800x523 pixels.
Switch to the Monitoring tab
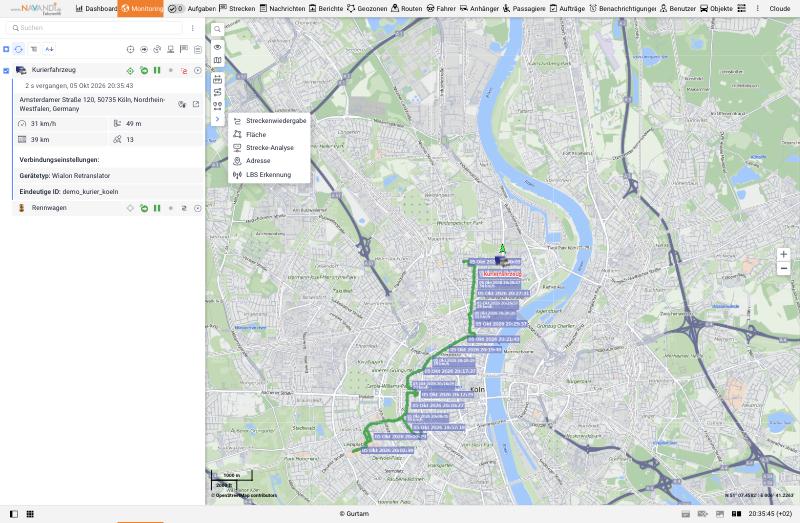coord(140,9)
